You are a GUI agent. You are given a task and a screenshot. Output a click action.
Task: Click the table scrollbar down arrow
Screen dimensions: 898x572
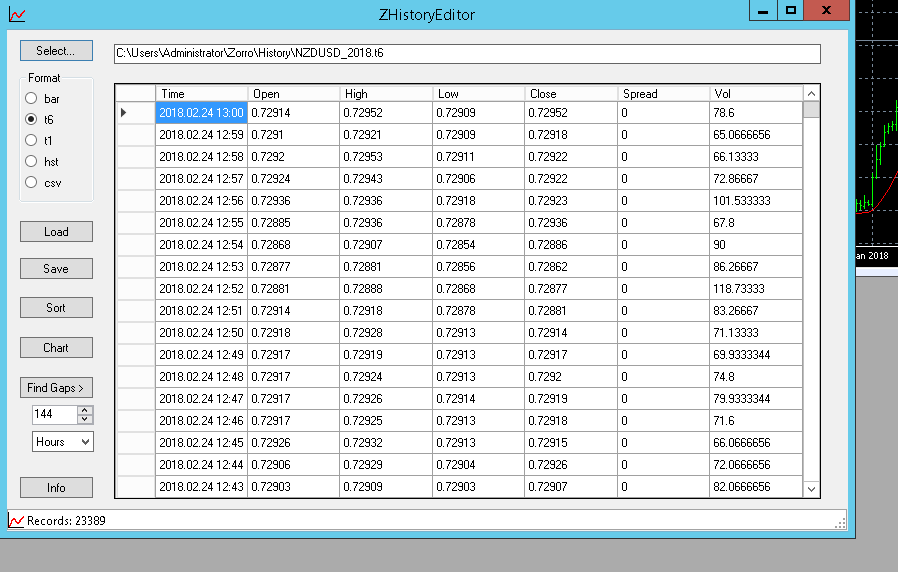click(812, 489)
